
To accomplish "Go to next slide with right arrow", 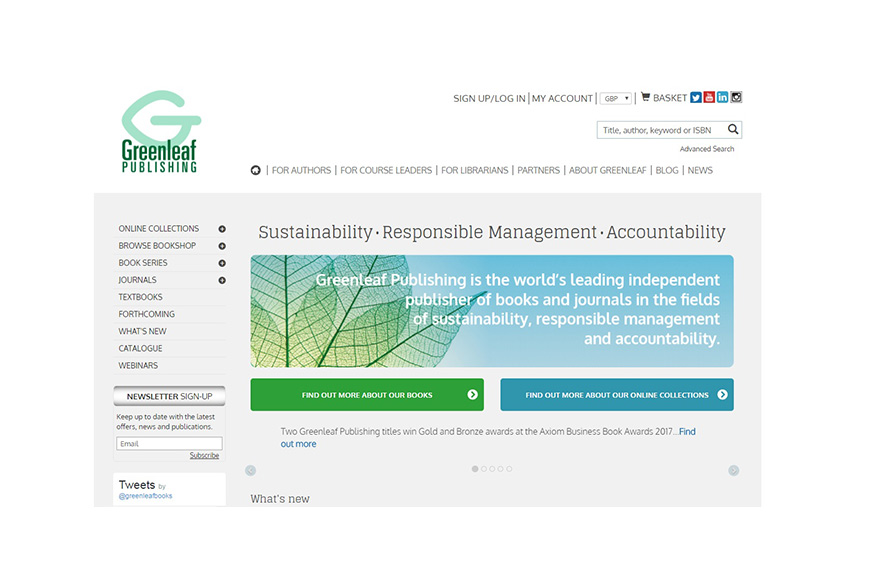I will [733, 470].
